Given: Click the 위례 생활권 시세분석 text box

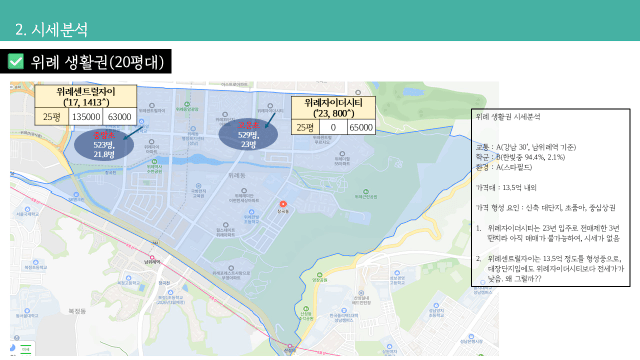Looking at the screenshot, I should pos(551,198).
